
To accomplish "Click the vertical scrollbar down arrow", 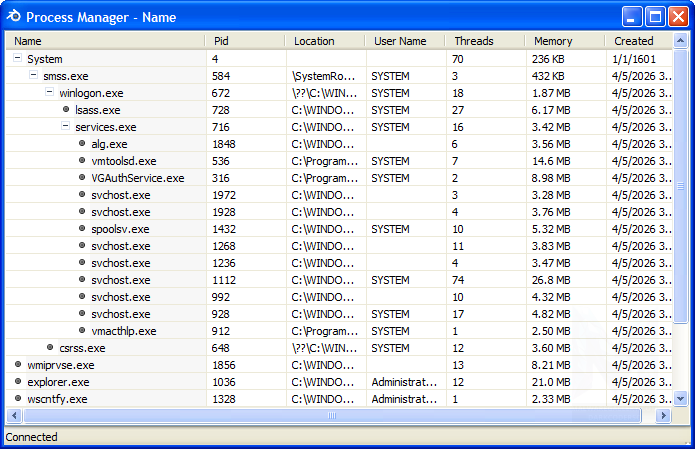I will click(681, 398).
